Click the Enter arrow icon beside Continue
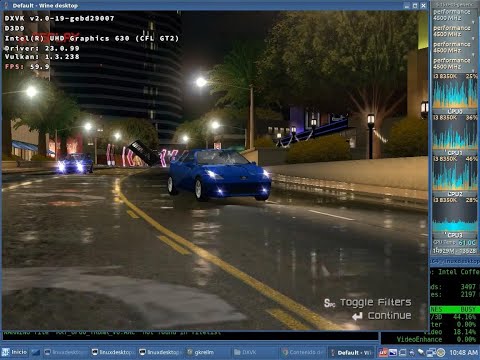This screenshot has width=480, height=360. [x=357, y=316]
